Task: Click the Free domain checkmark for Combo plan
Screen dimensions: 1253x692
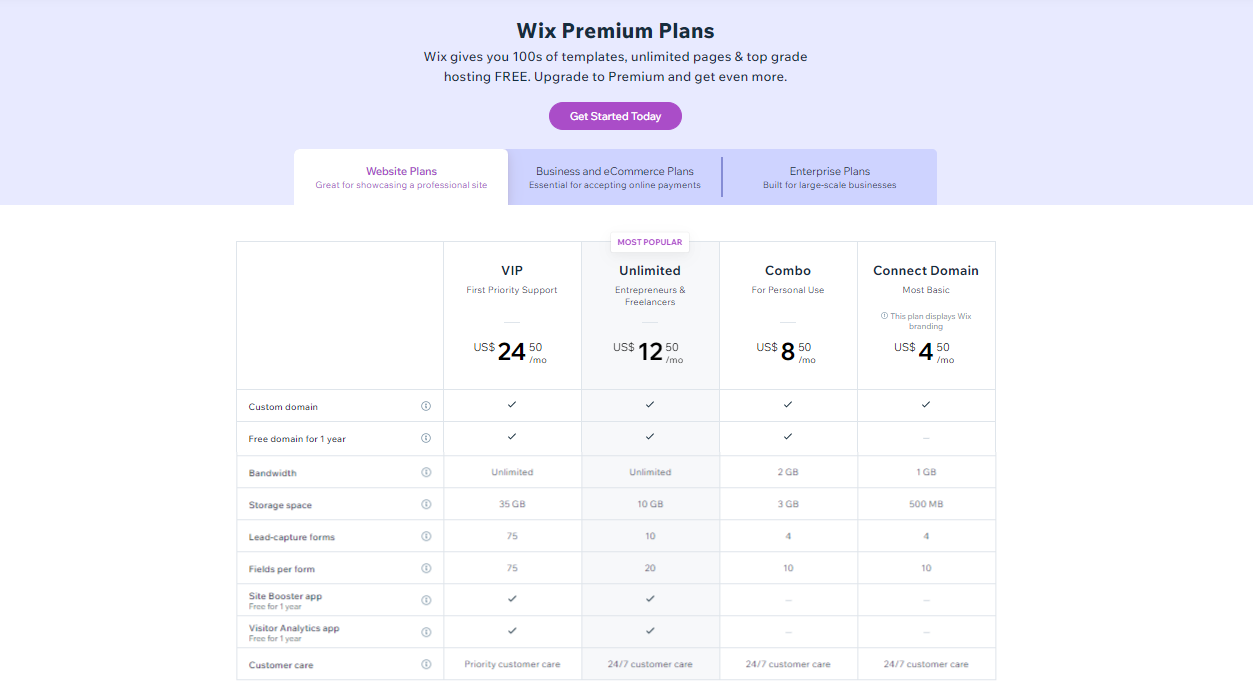Action: (788, 438)
